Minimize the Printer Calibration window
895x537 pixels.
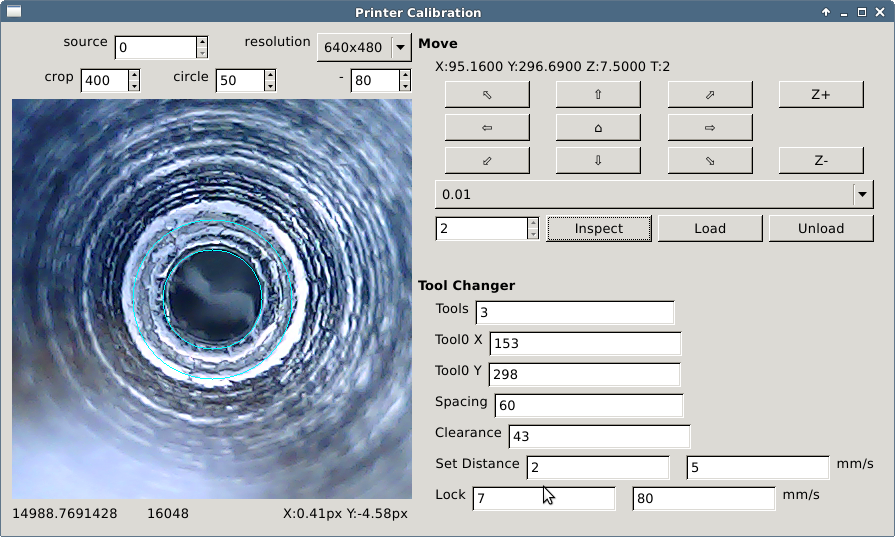click(x=844, y=12)
